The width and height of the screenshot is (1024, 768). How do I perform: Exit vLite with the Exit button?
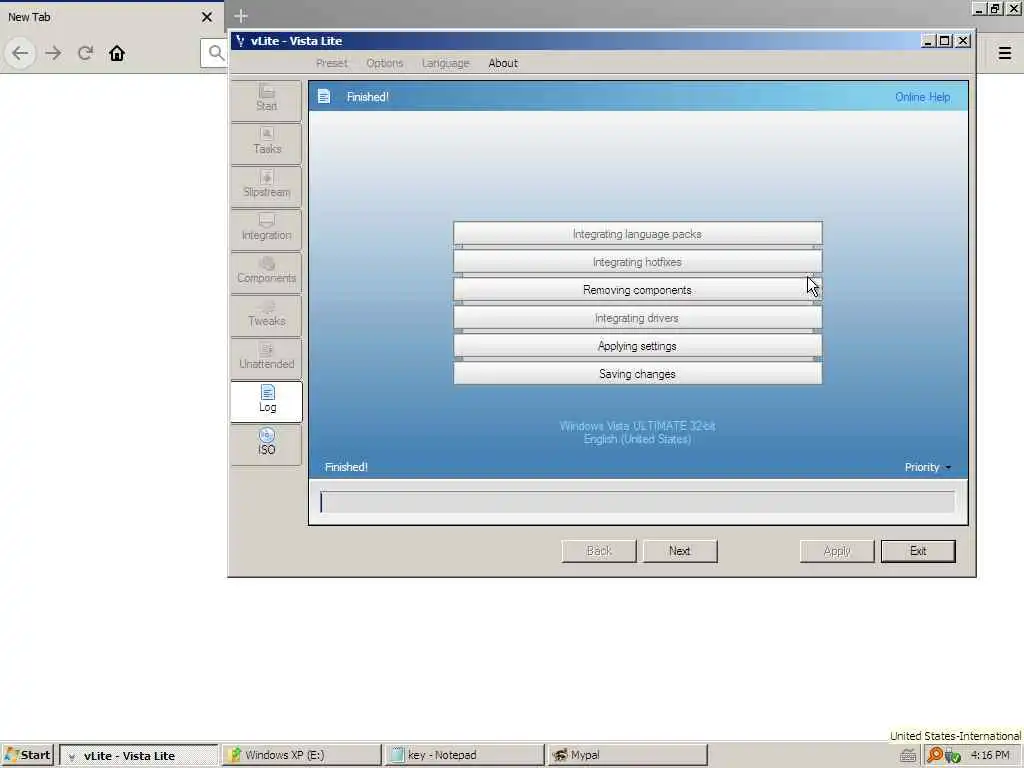coord(918,551)
